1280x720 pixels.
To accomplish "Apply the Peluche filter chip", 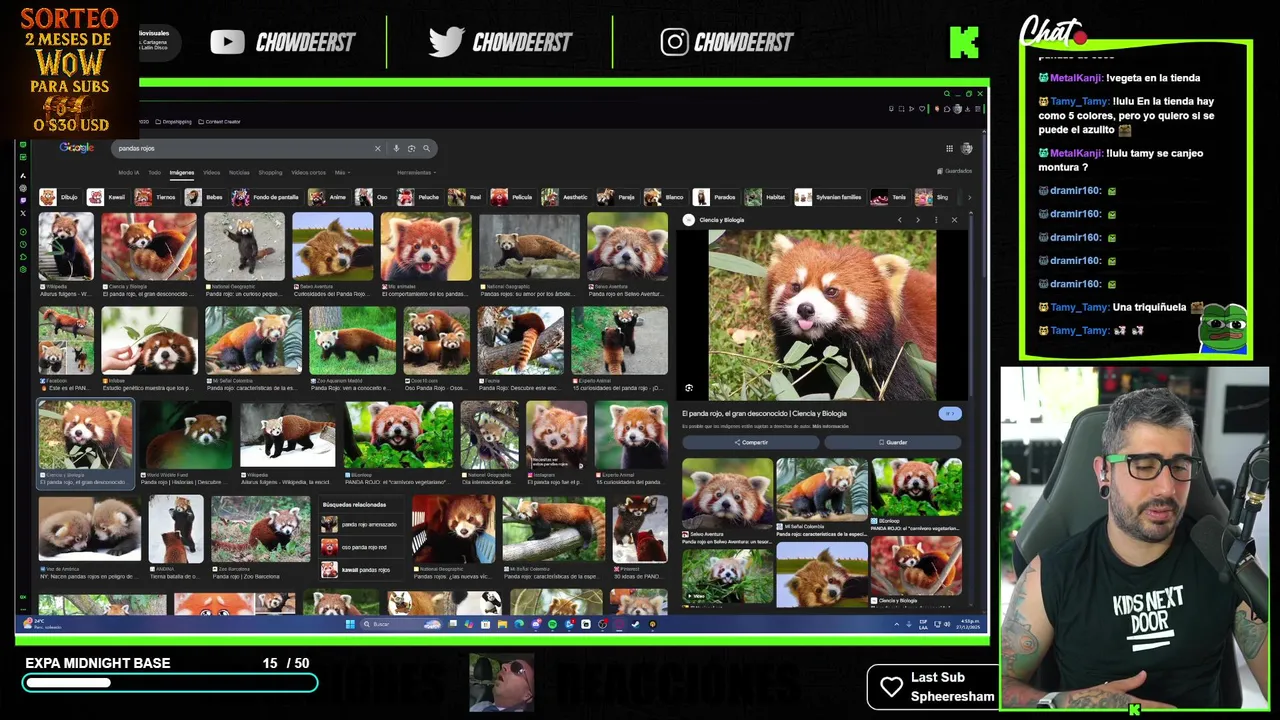I will [418, 197].
